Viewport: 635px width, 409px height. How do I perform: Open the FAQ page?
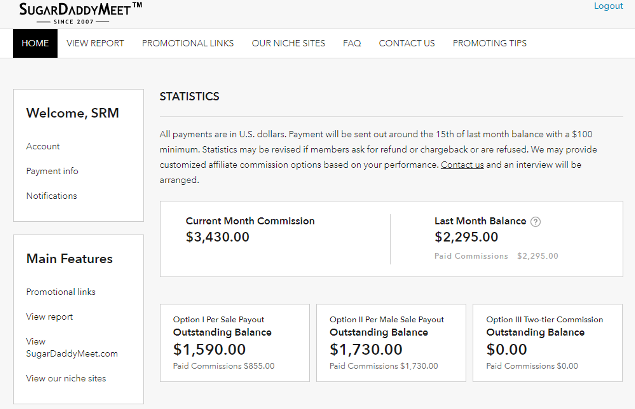coord(352,43)
